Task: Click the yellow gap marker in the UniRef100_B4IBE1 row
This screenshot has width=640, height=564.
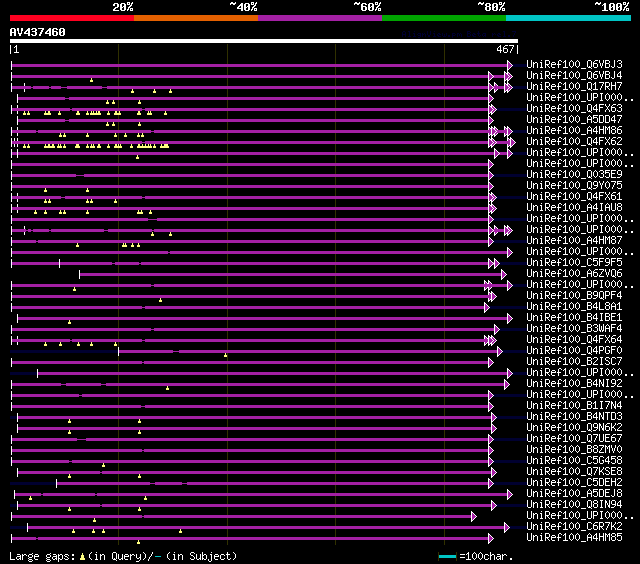Action: (69, 322)
